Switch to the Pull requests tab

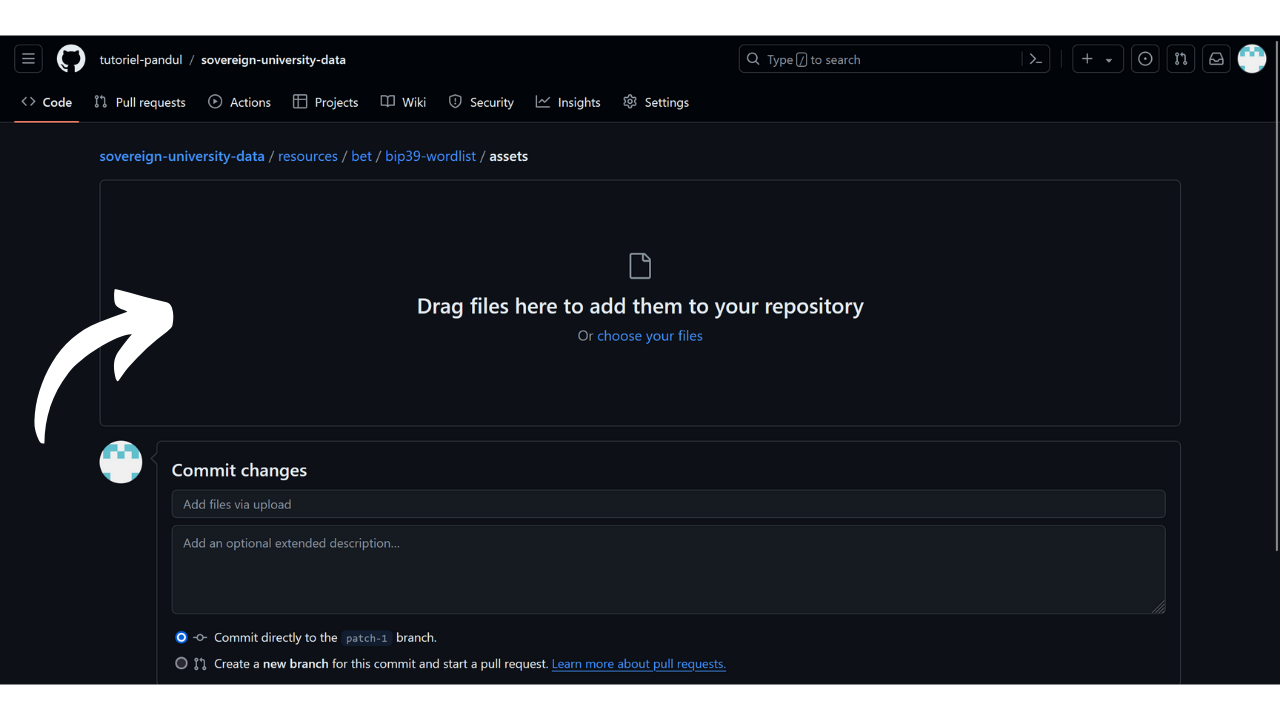click(x=140, y=102)
